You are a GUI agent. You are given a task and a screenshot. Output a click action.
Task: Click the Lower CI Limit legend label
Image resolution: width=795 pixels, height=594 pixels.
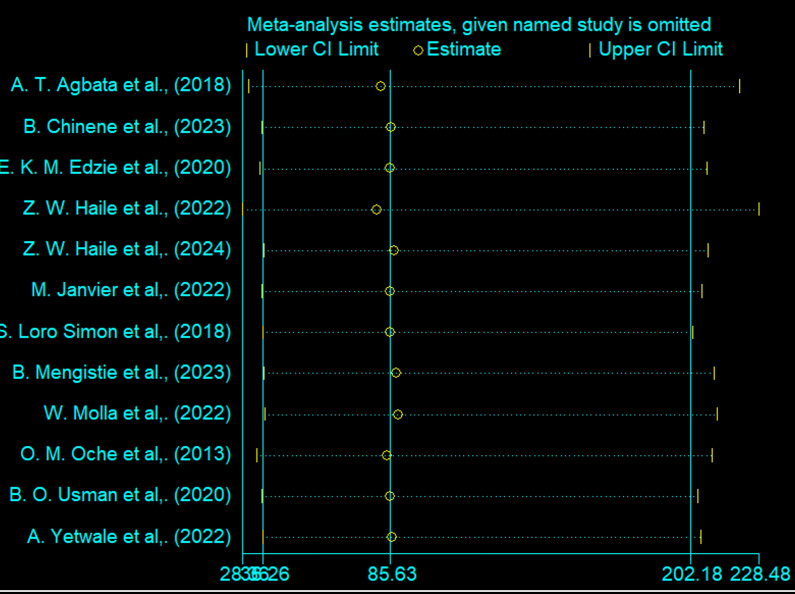point(316,49)
